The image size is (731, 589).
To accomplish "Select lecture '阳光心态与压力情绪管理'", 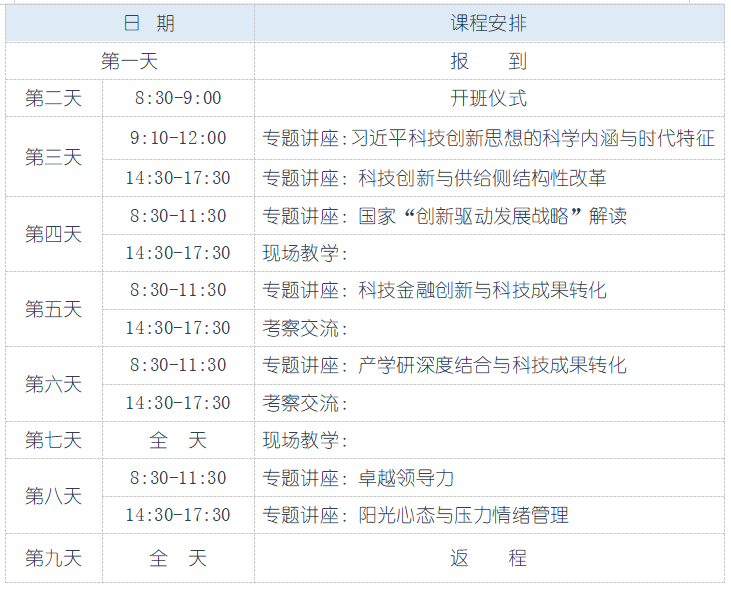I will click(x=463, y=515).
